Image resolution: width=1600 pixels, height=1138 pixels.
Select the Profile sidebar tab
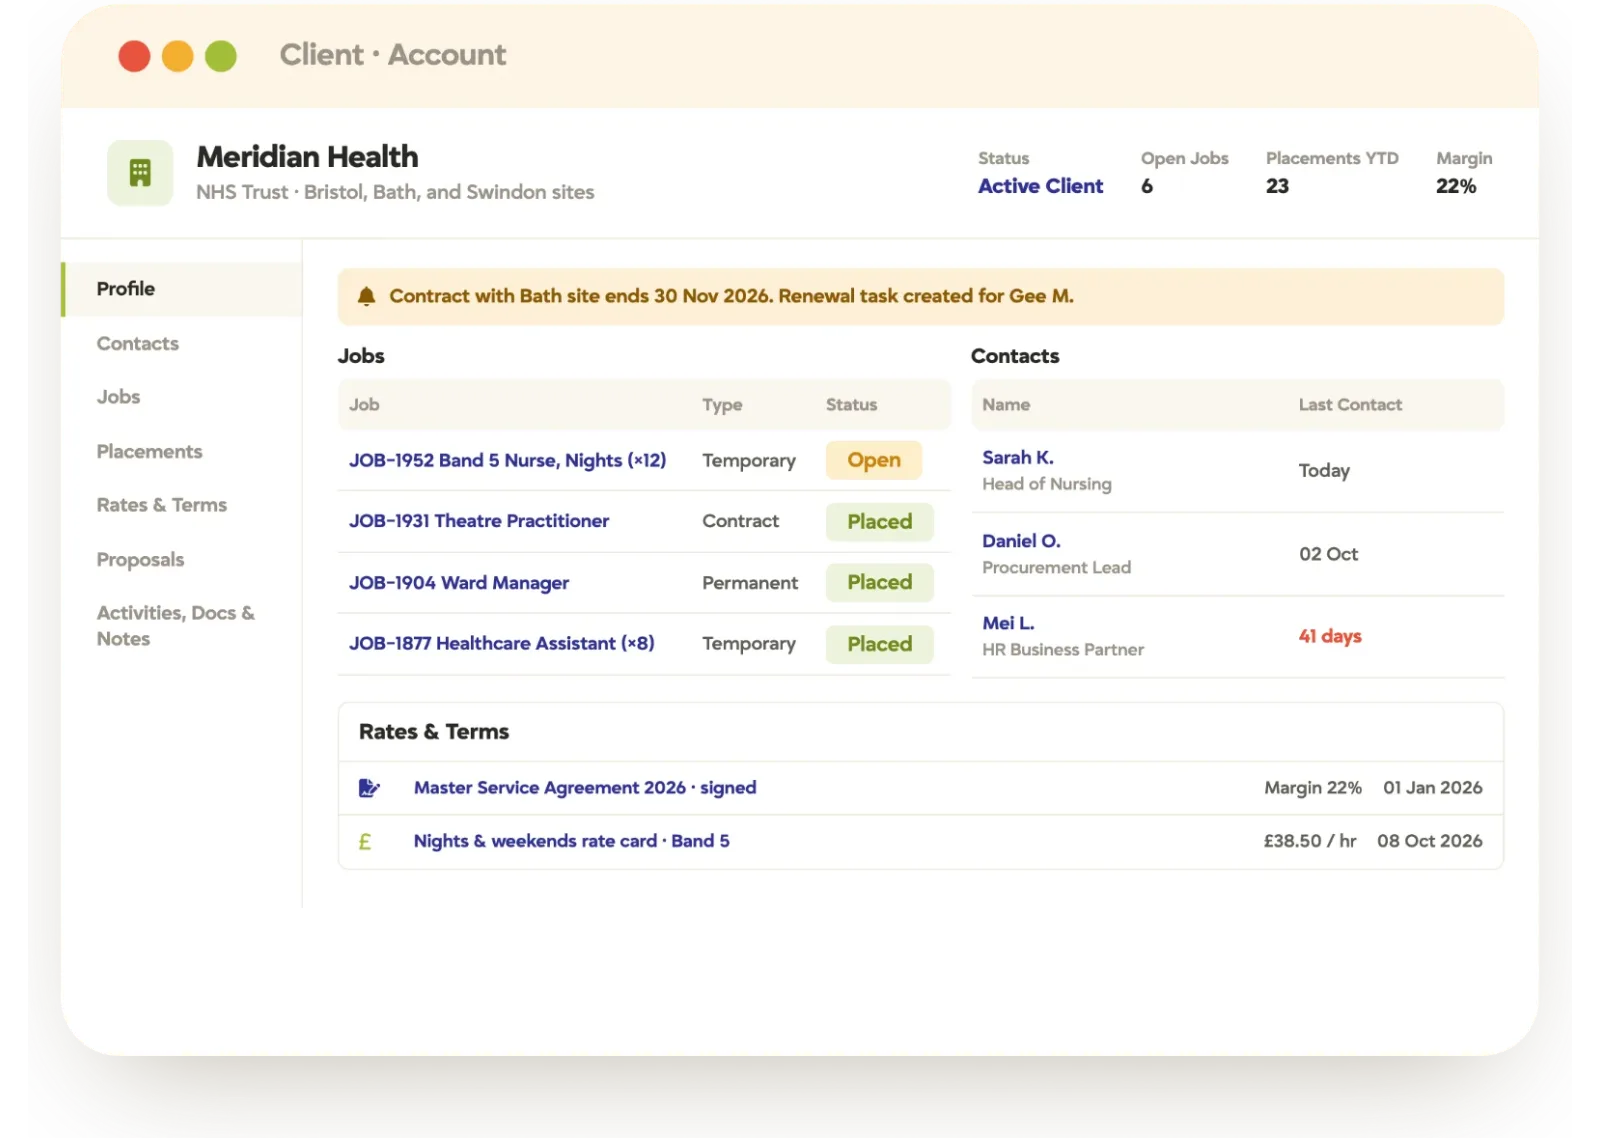(x=182, y=289)
